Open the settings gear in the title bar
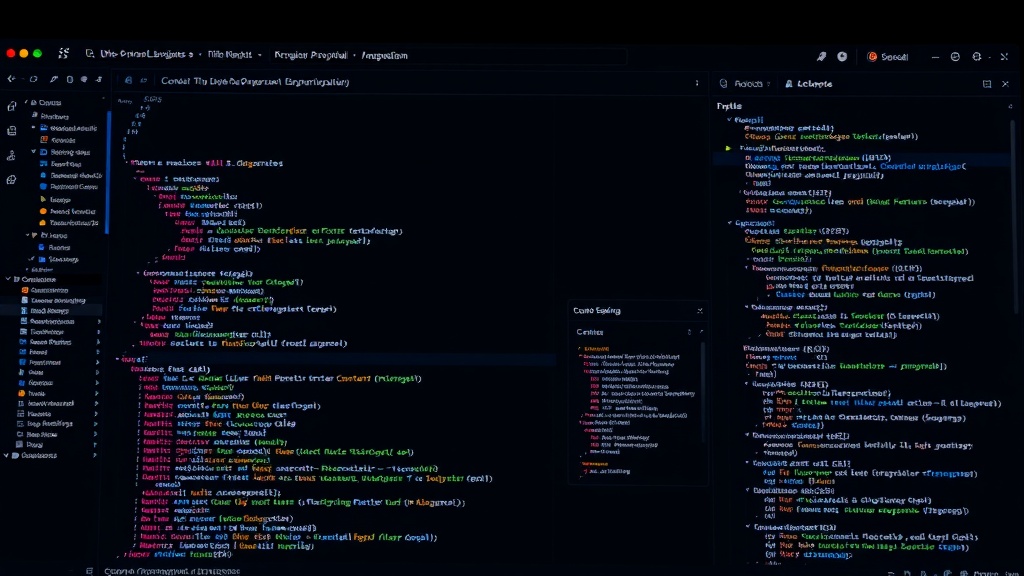 976,57
